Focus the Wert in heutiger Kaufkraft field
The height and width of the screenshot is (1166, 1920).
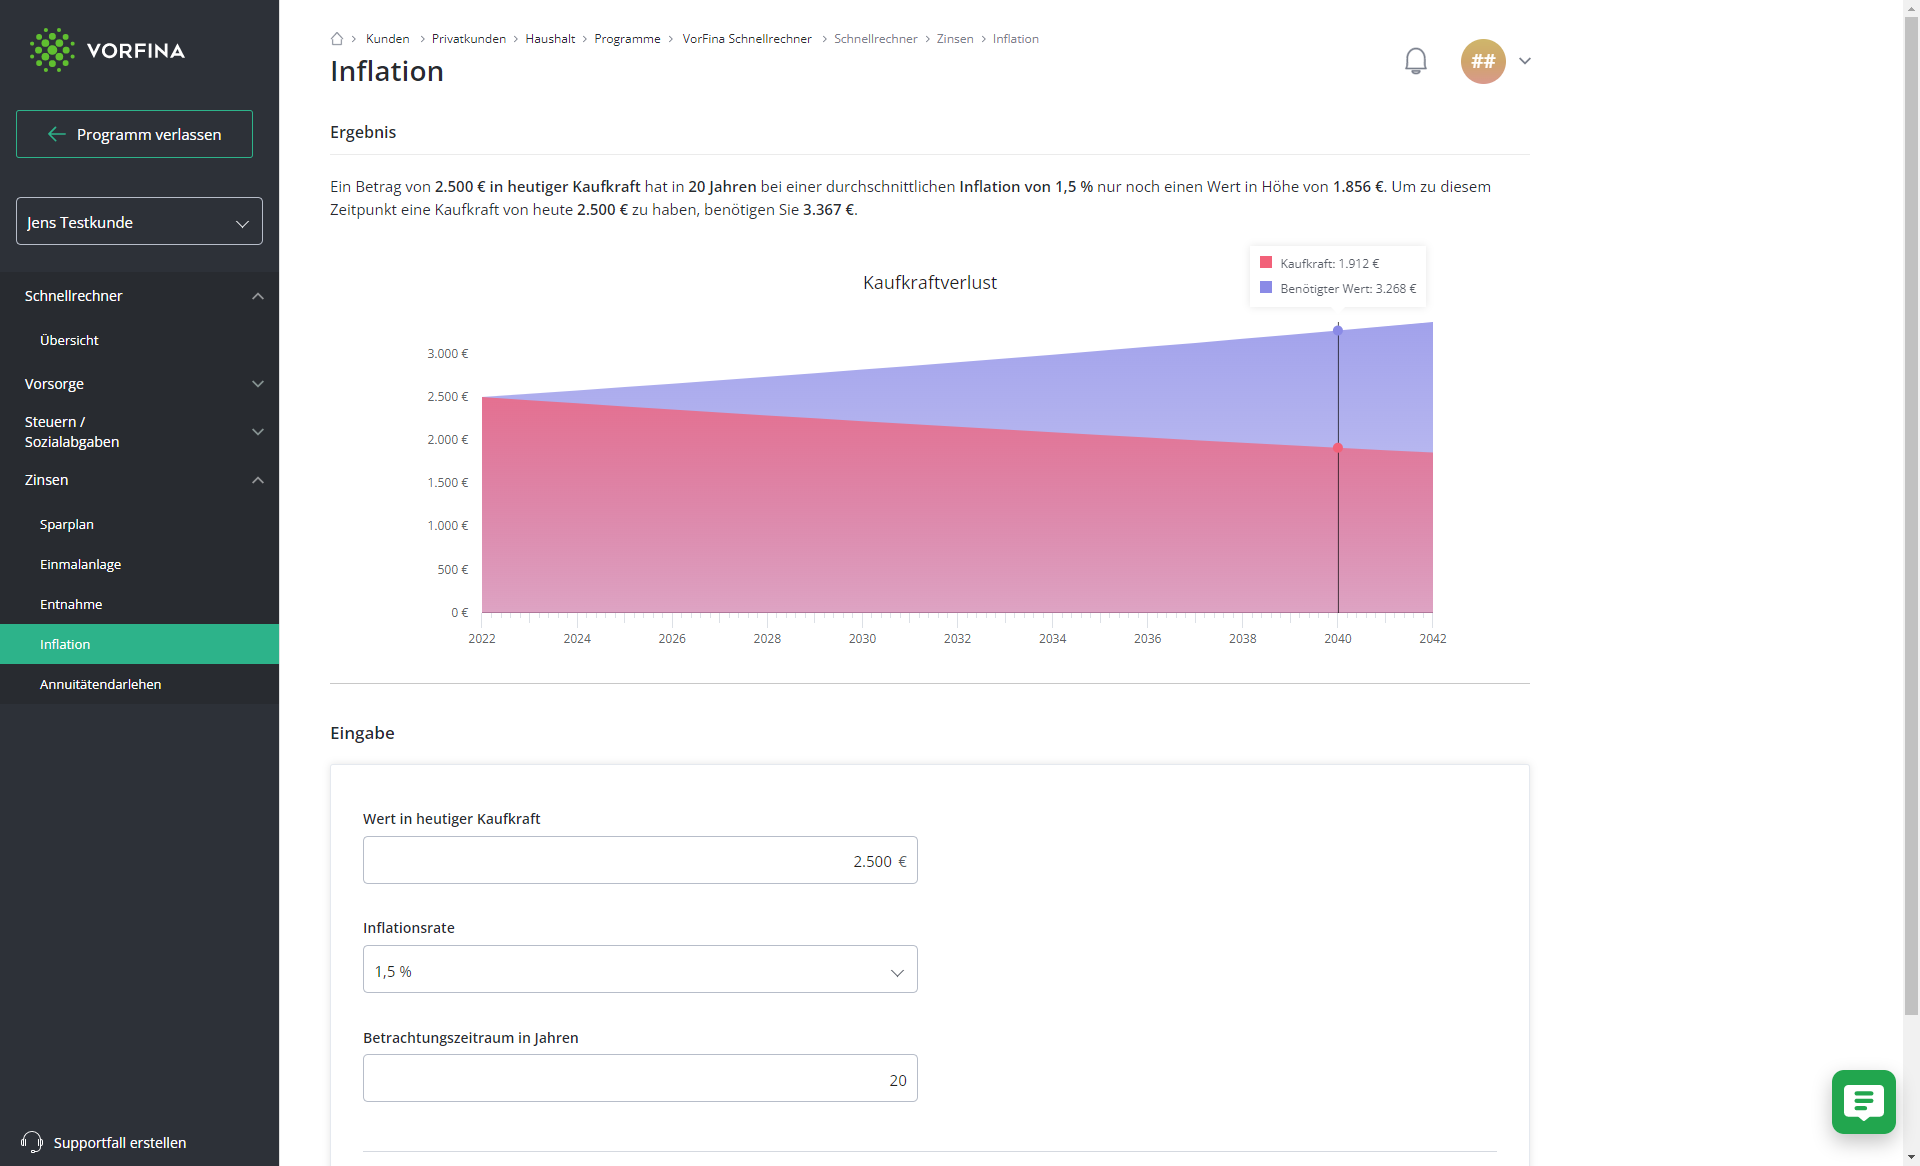click(x=640, y=860)
